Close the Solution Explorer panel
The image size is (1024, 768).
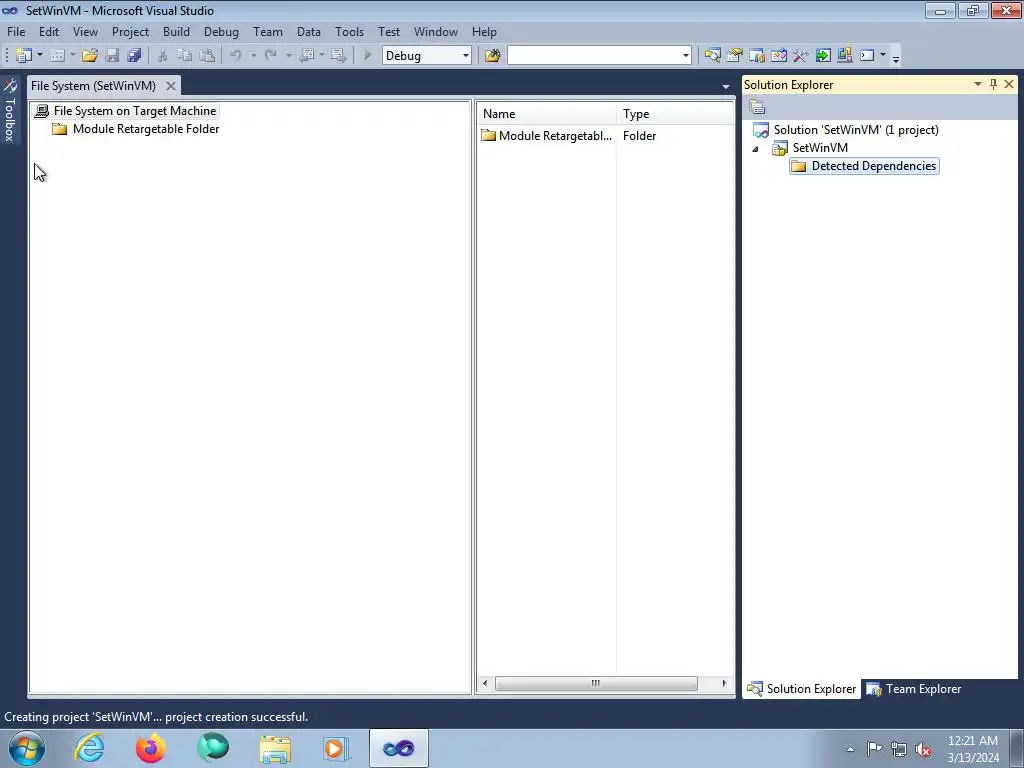(1009, 84)
